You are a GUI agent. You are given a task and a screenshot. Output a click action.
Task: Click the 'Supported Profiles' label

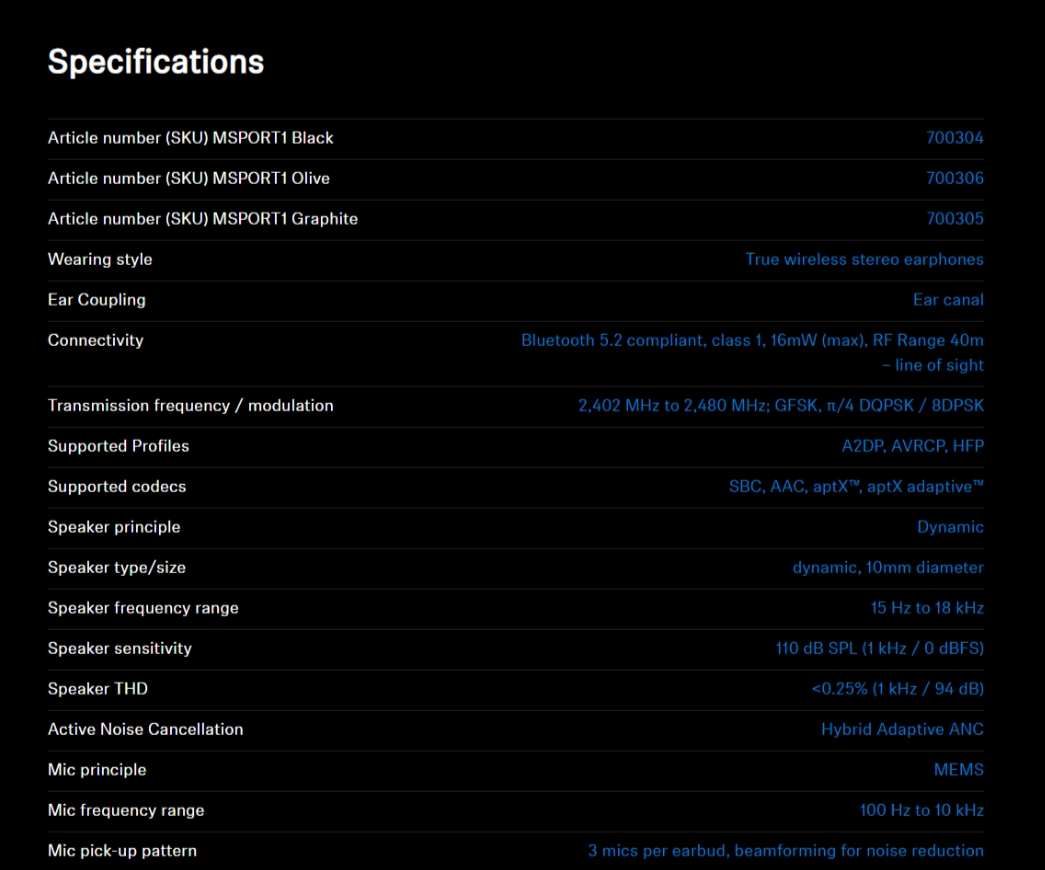click(x=119, y=447)
